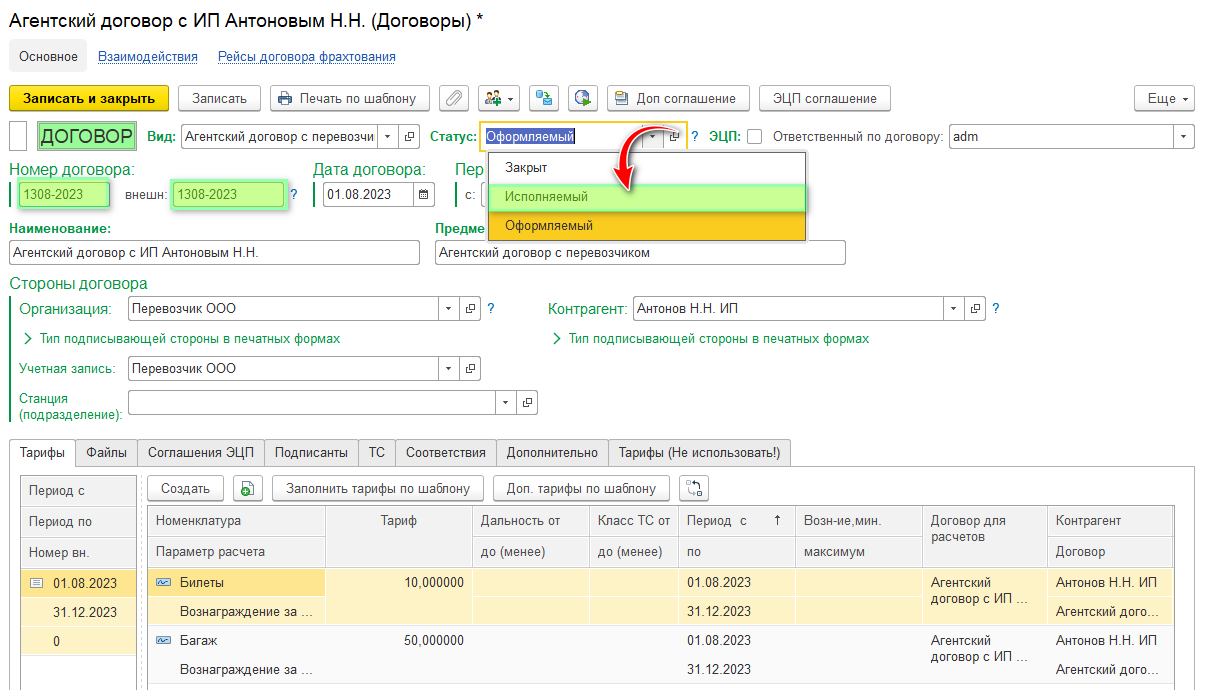1212x690 pixels.
Task: Open the Рейсы договора фрахтования link
Action: coord(306,57)
